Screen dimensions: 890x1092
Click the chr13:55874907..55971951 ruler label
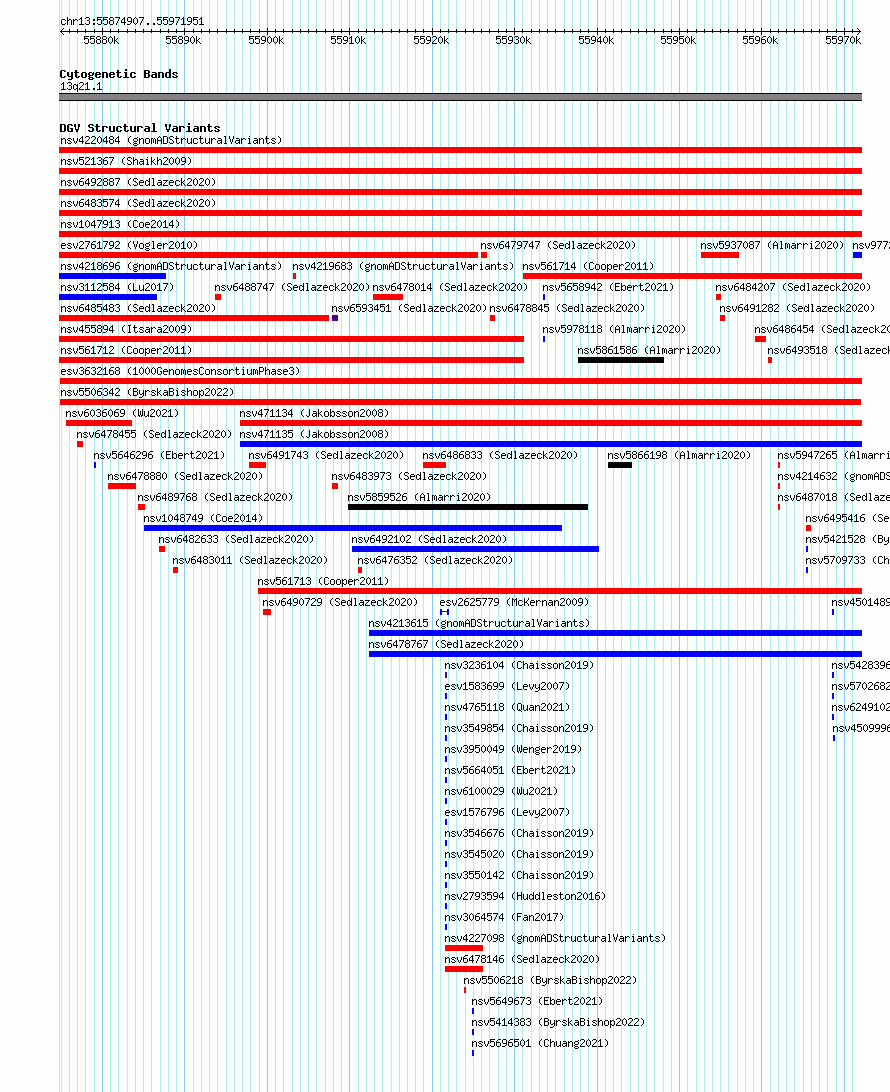point(132,22)
